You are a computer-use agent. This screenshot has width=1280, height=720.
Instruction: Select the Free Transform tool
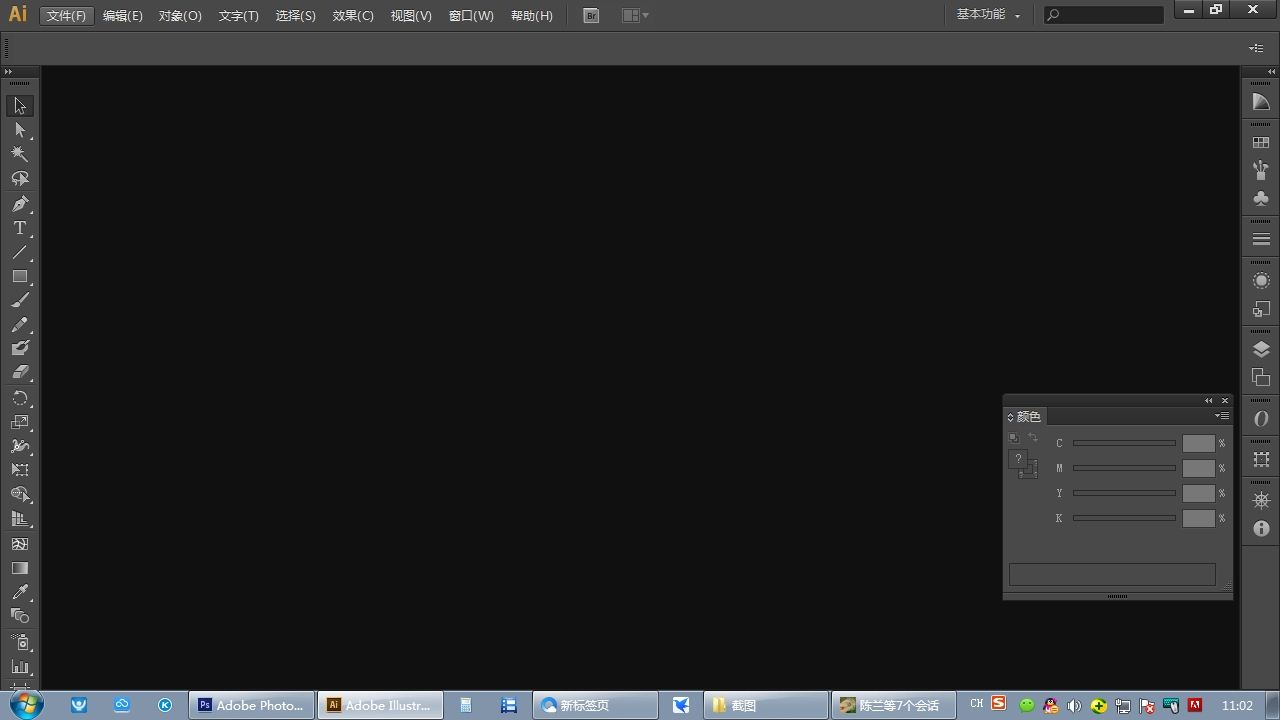(20, 470)
